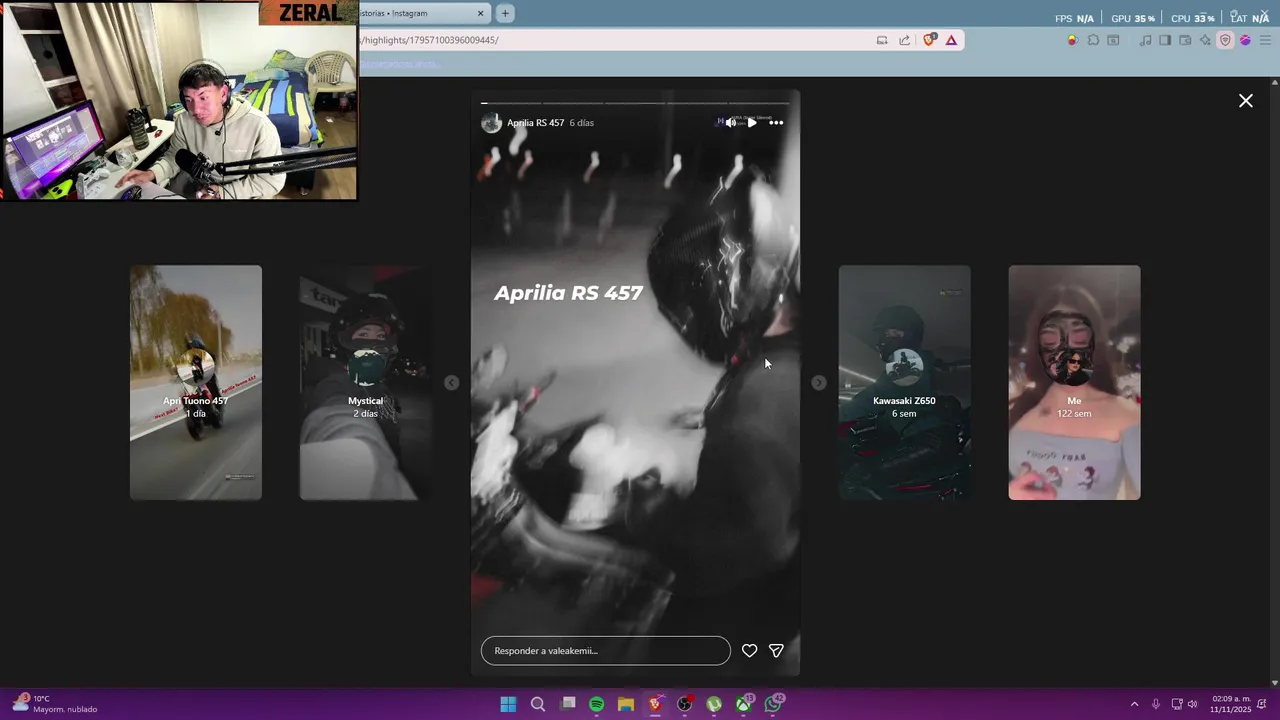Switch to Brave browser taskbar icon
This screenshot has height=720, width=1280.
(x=655, y=704)
